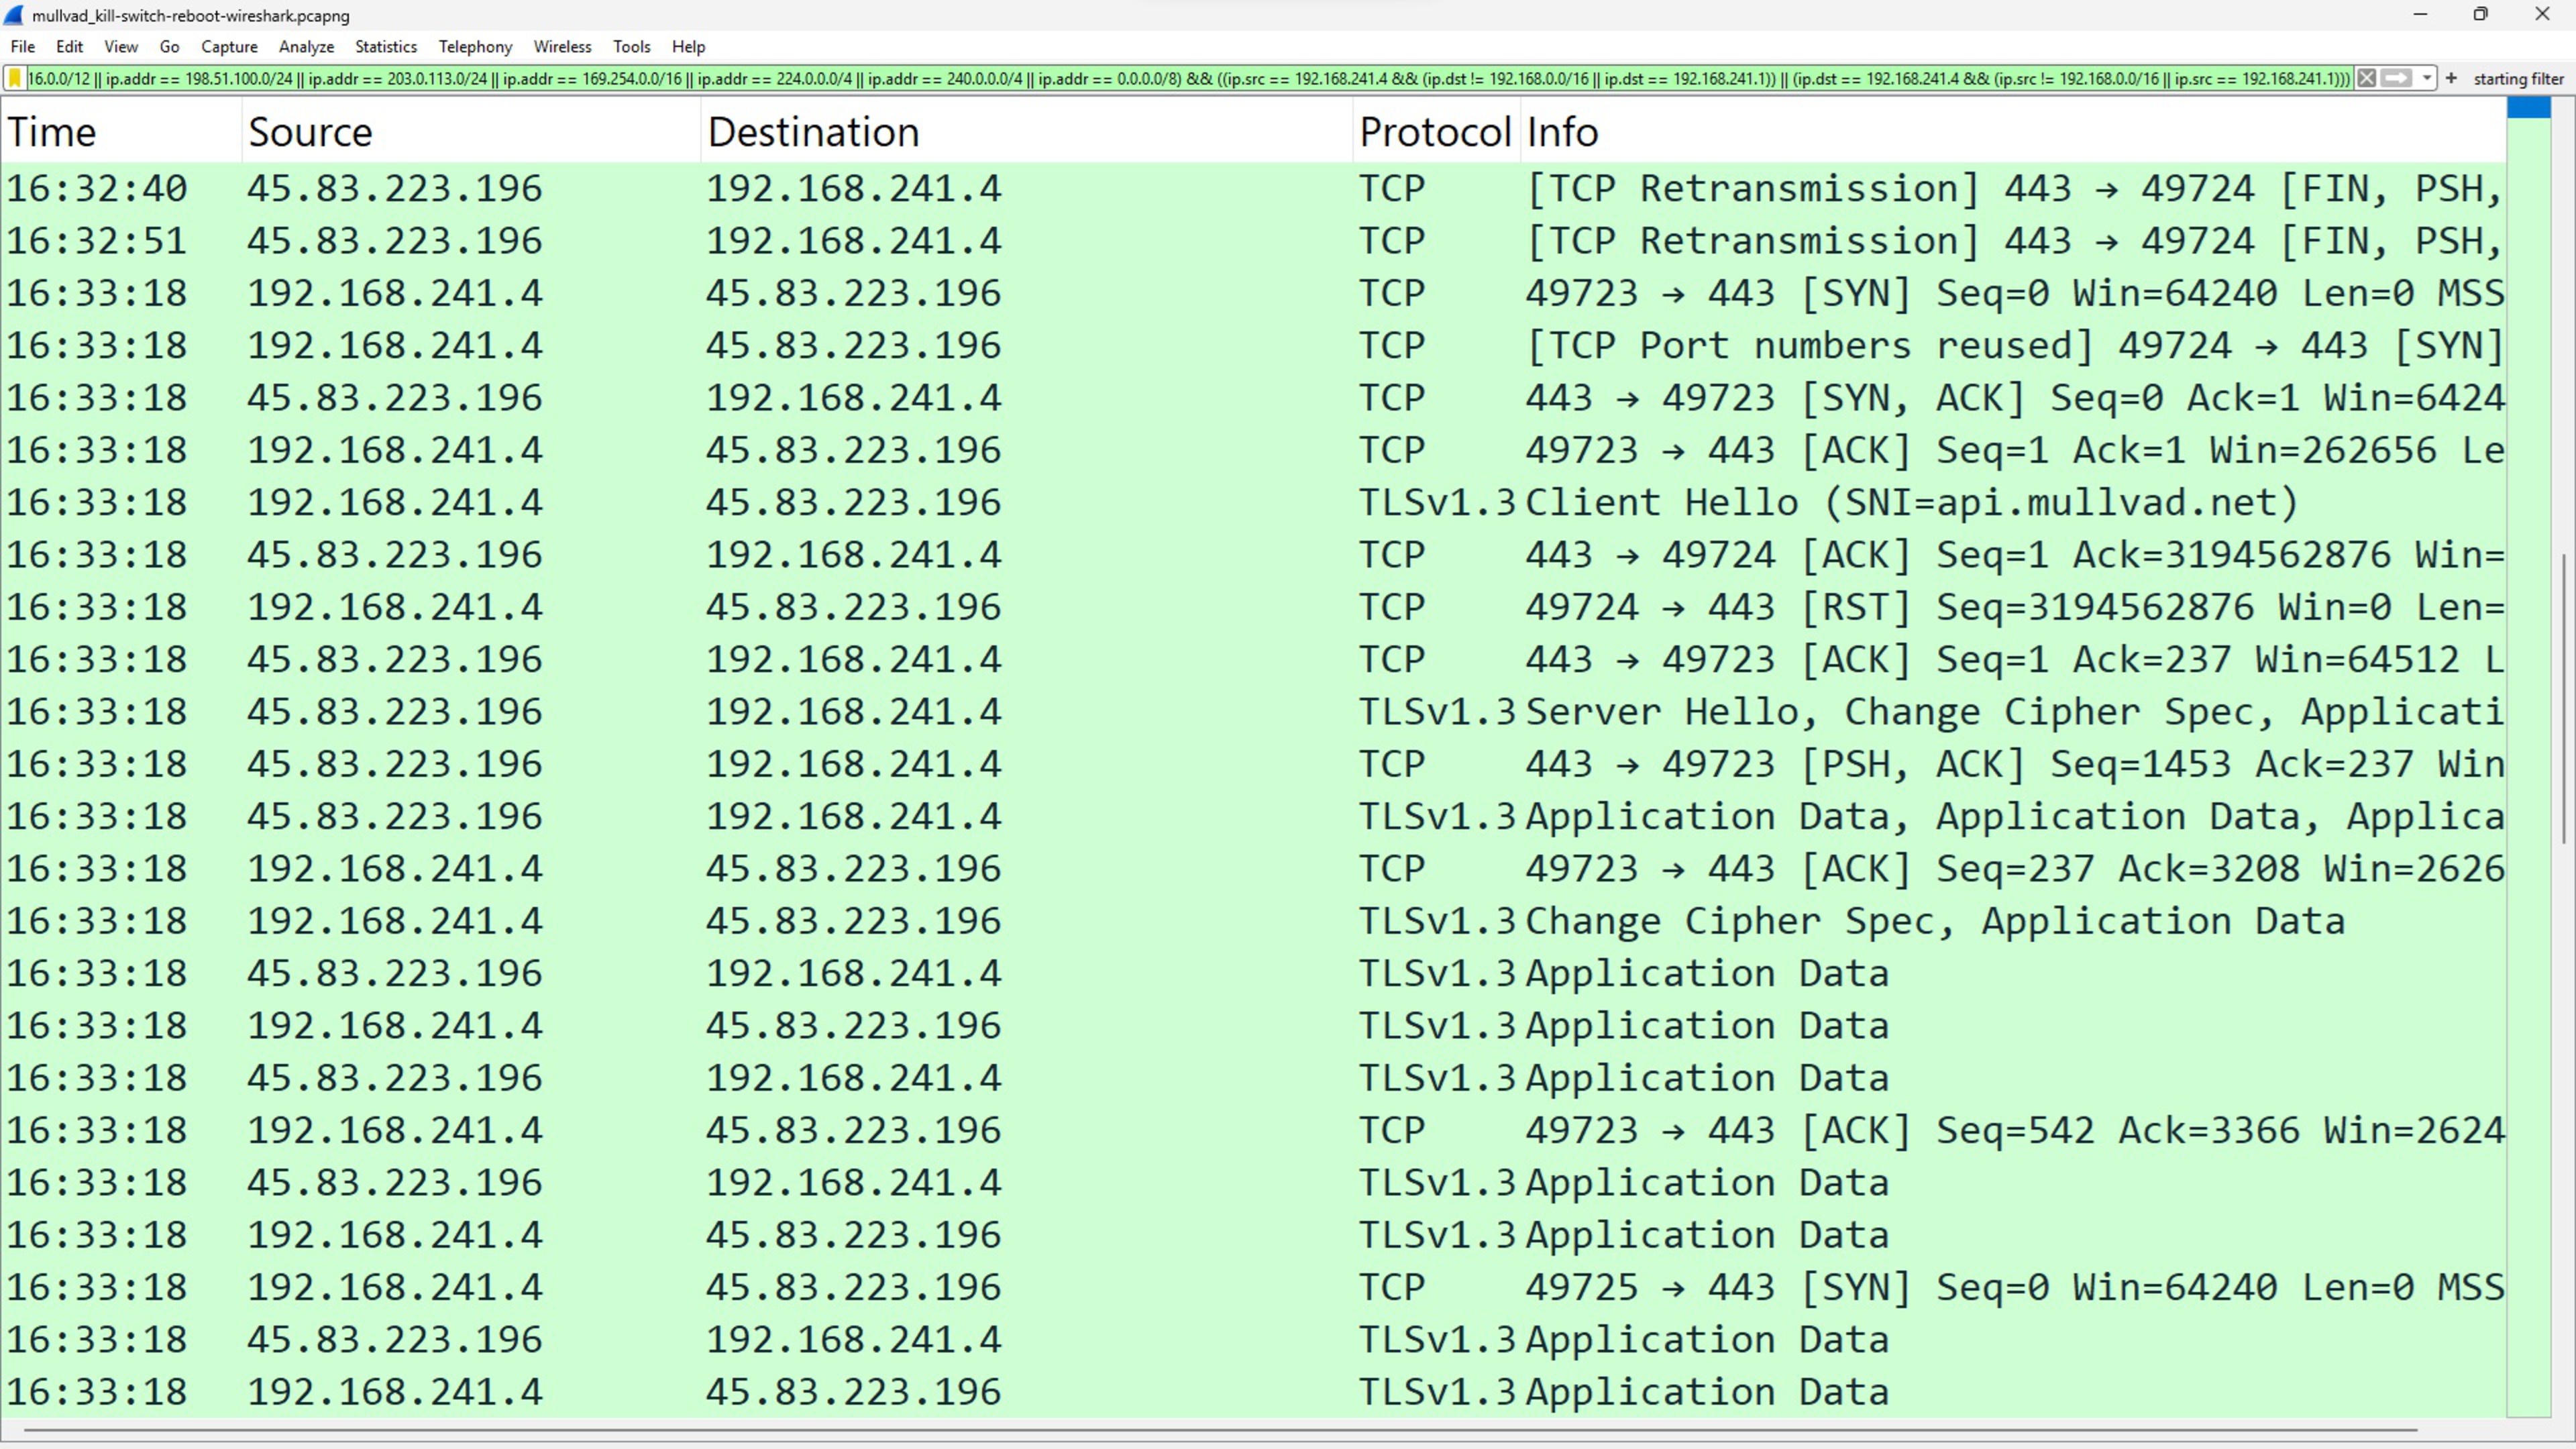Select the TCP RST packet row
Screen dimensions: 2576x1449
[1254, 607]
